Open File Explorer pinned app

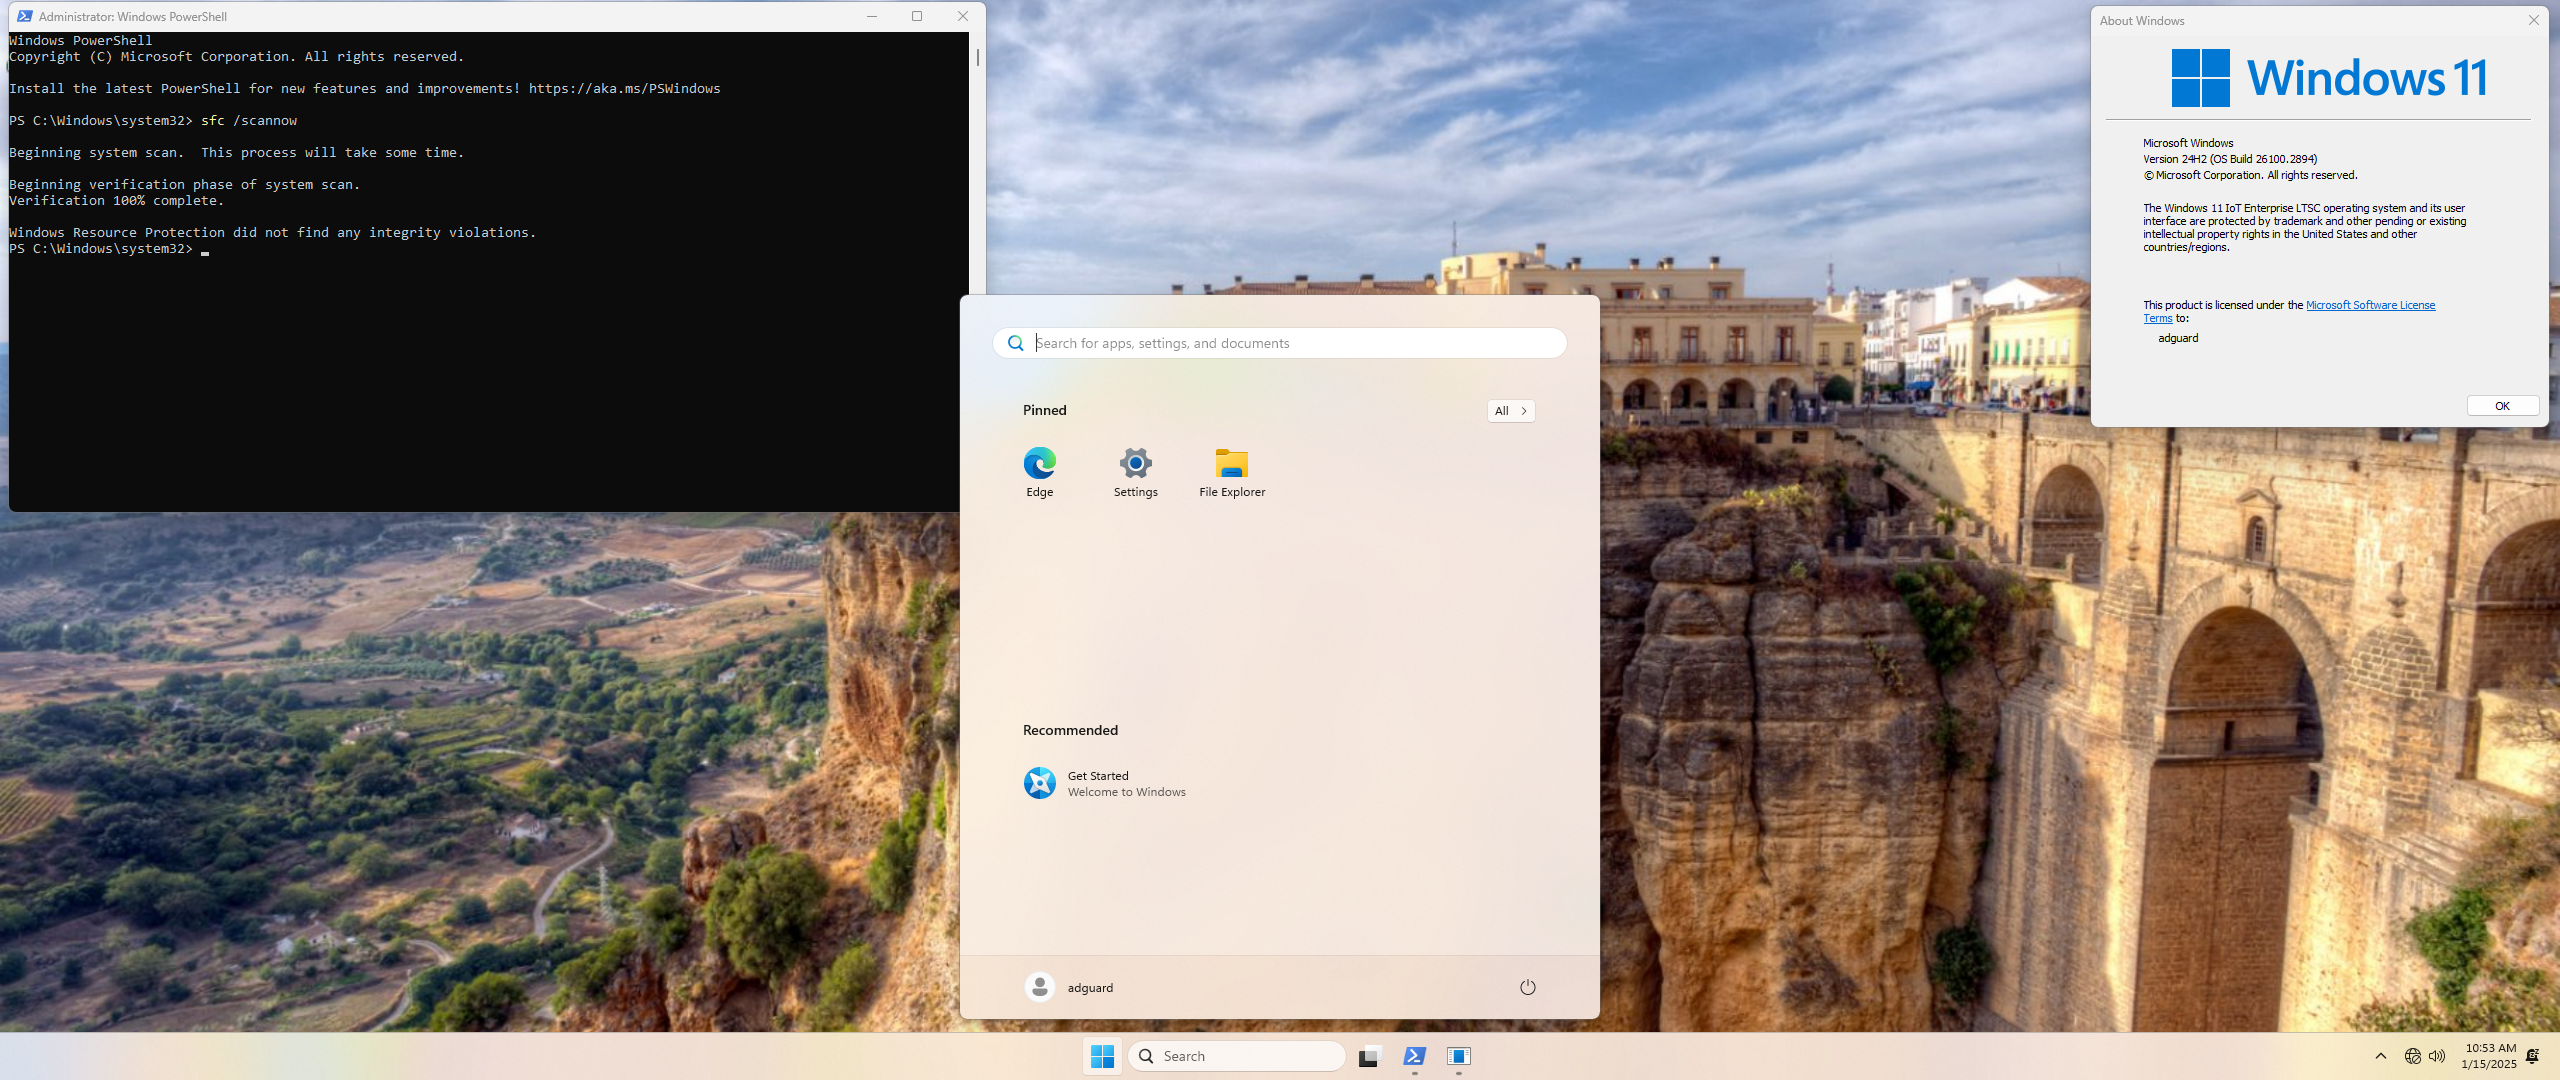(1232, 472)
